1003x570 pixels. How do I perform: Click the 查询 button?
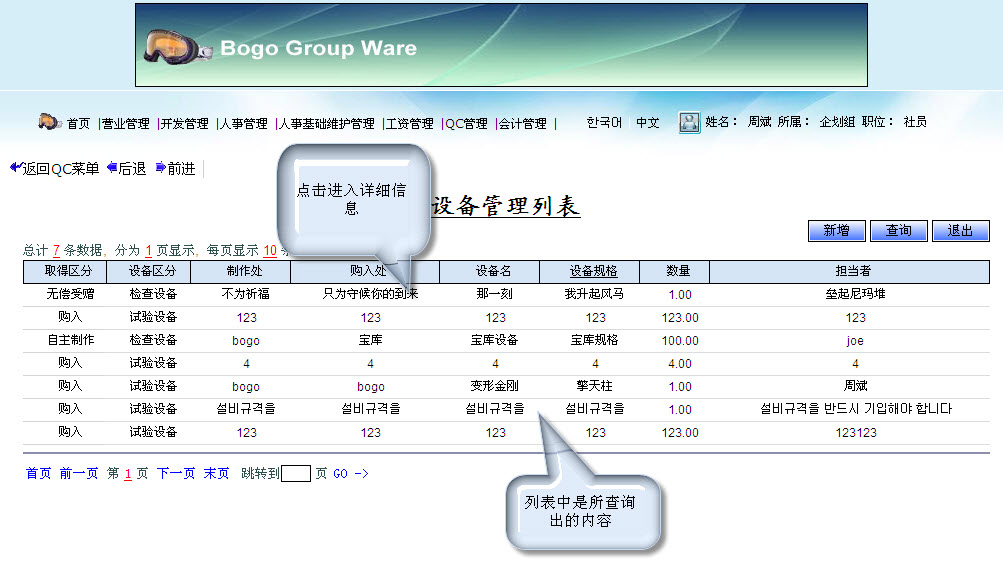899,231
